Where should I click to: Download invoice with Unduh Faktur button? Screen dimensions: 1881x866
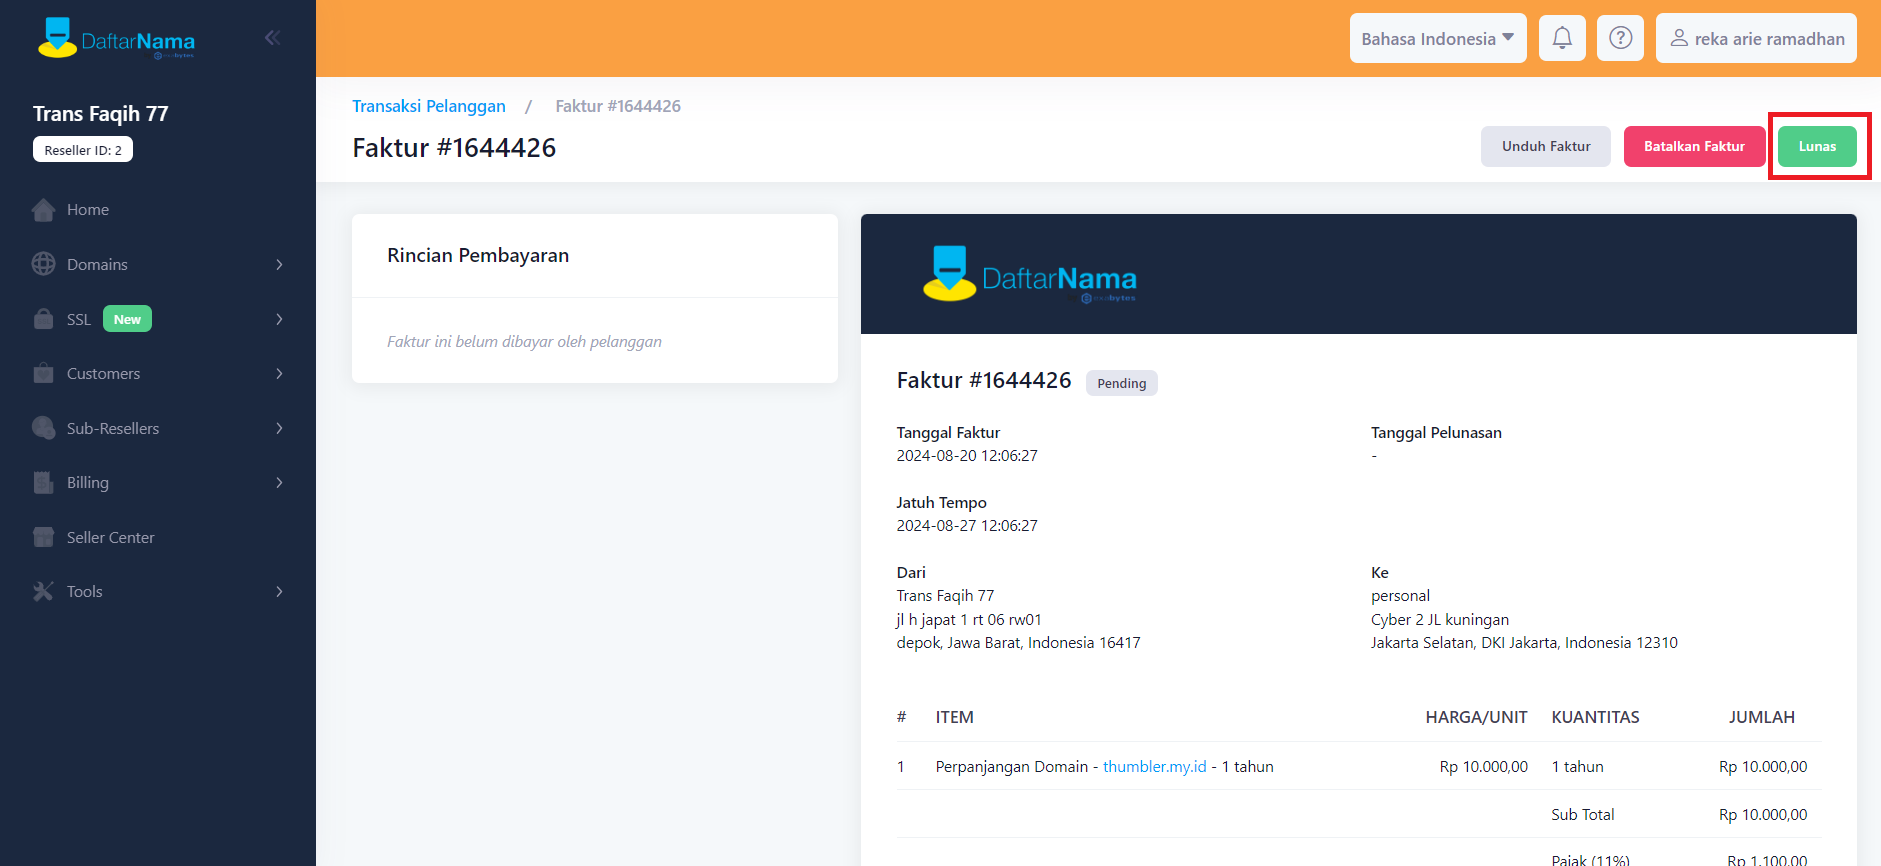click(x=1546, y=146)
